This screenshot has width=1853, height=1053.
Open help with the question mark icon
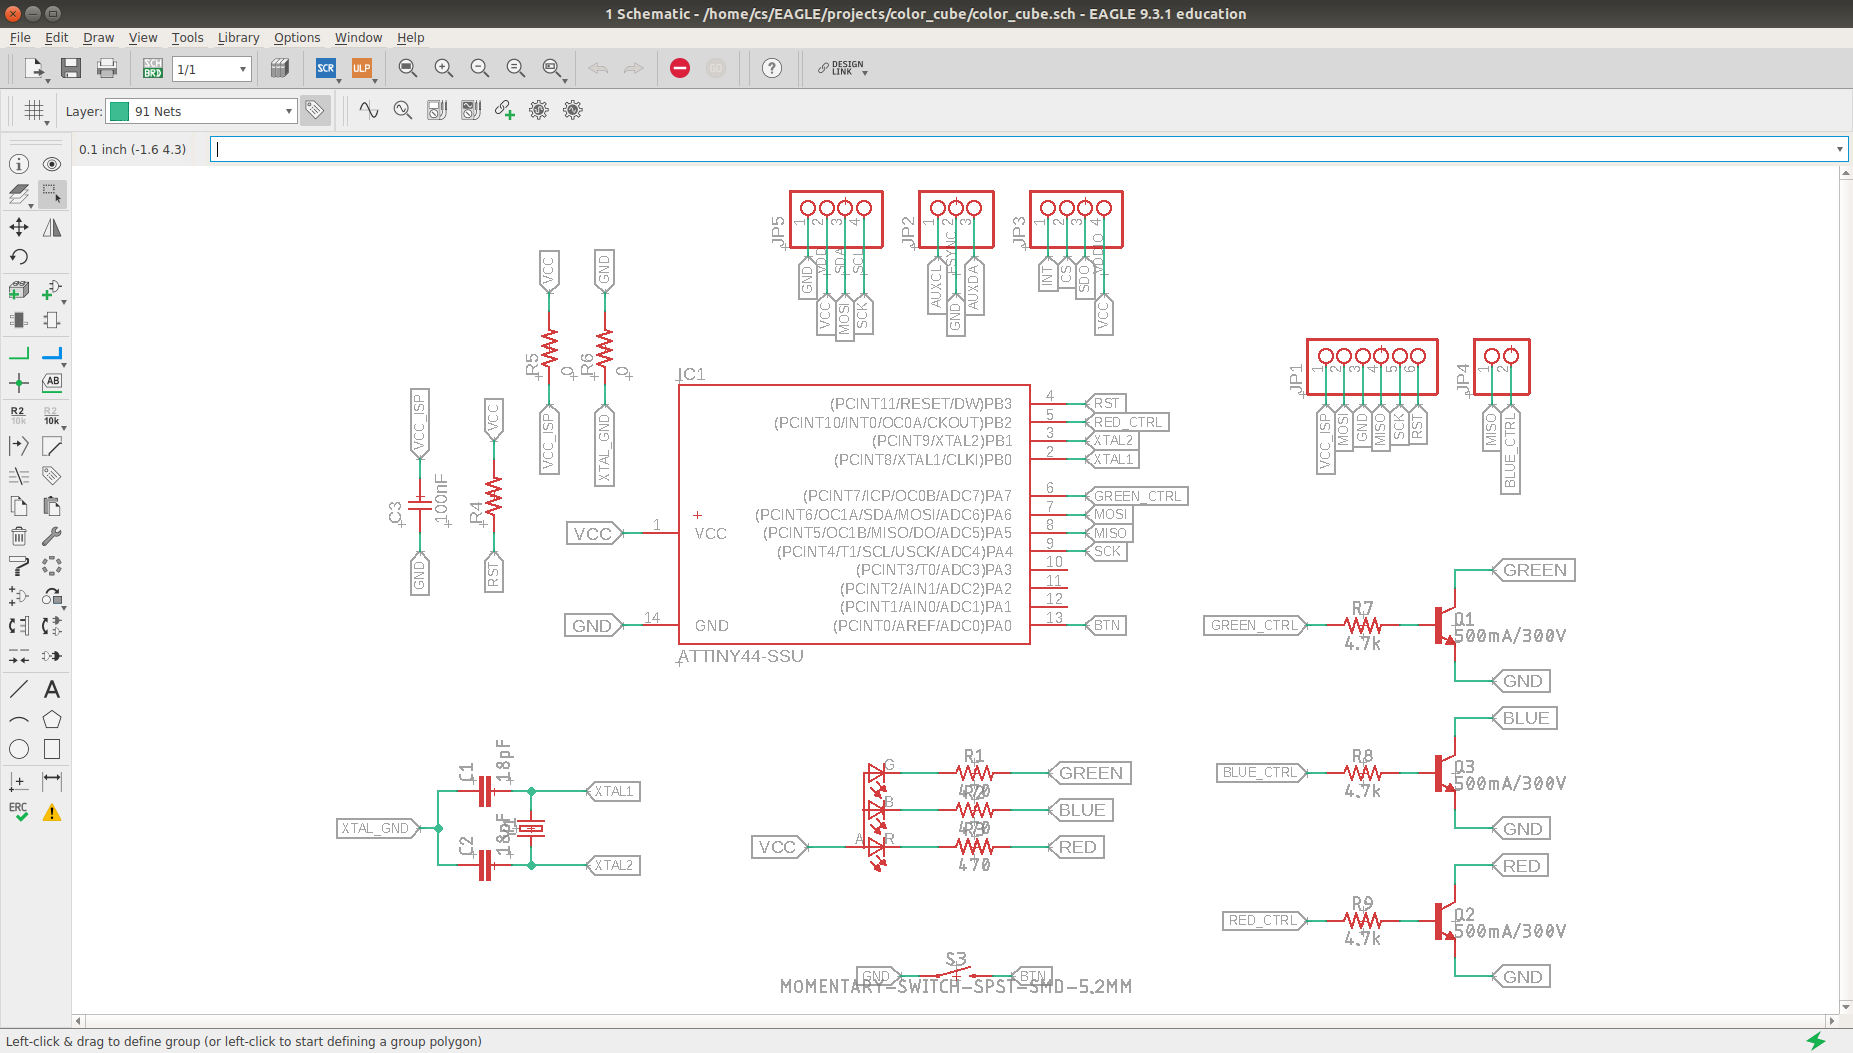772,68
